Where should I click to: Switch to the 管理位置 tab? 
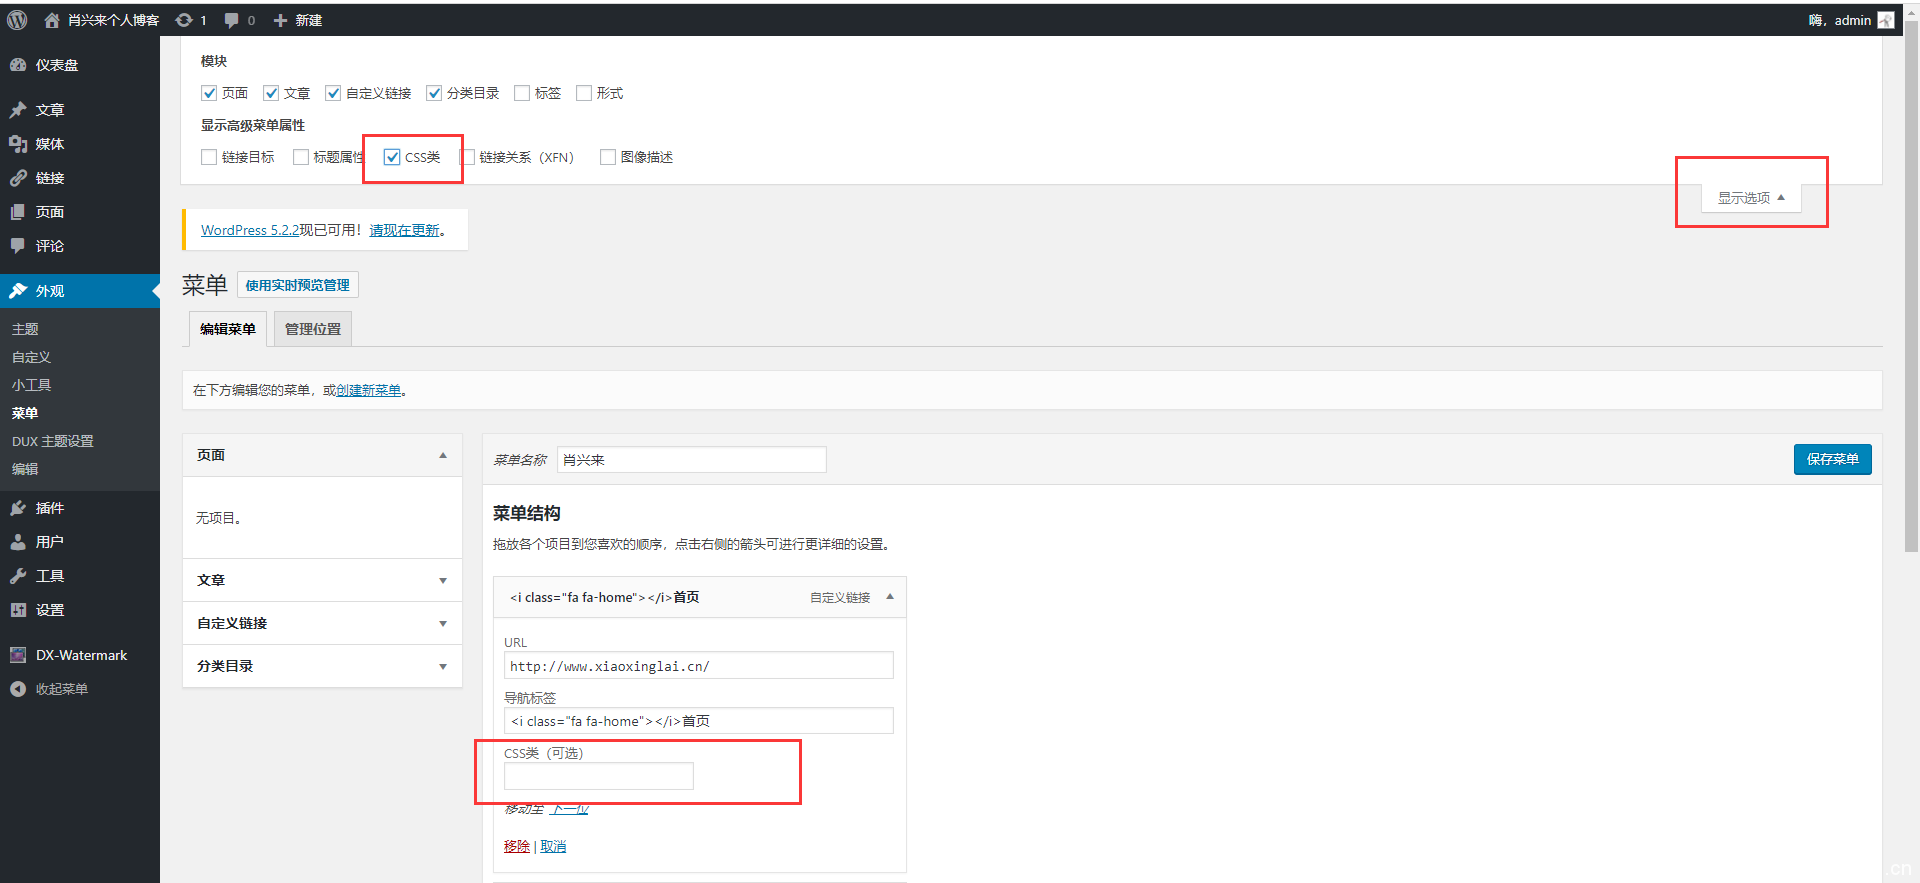tap(312, 329)
